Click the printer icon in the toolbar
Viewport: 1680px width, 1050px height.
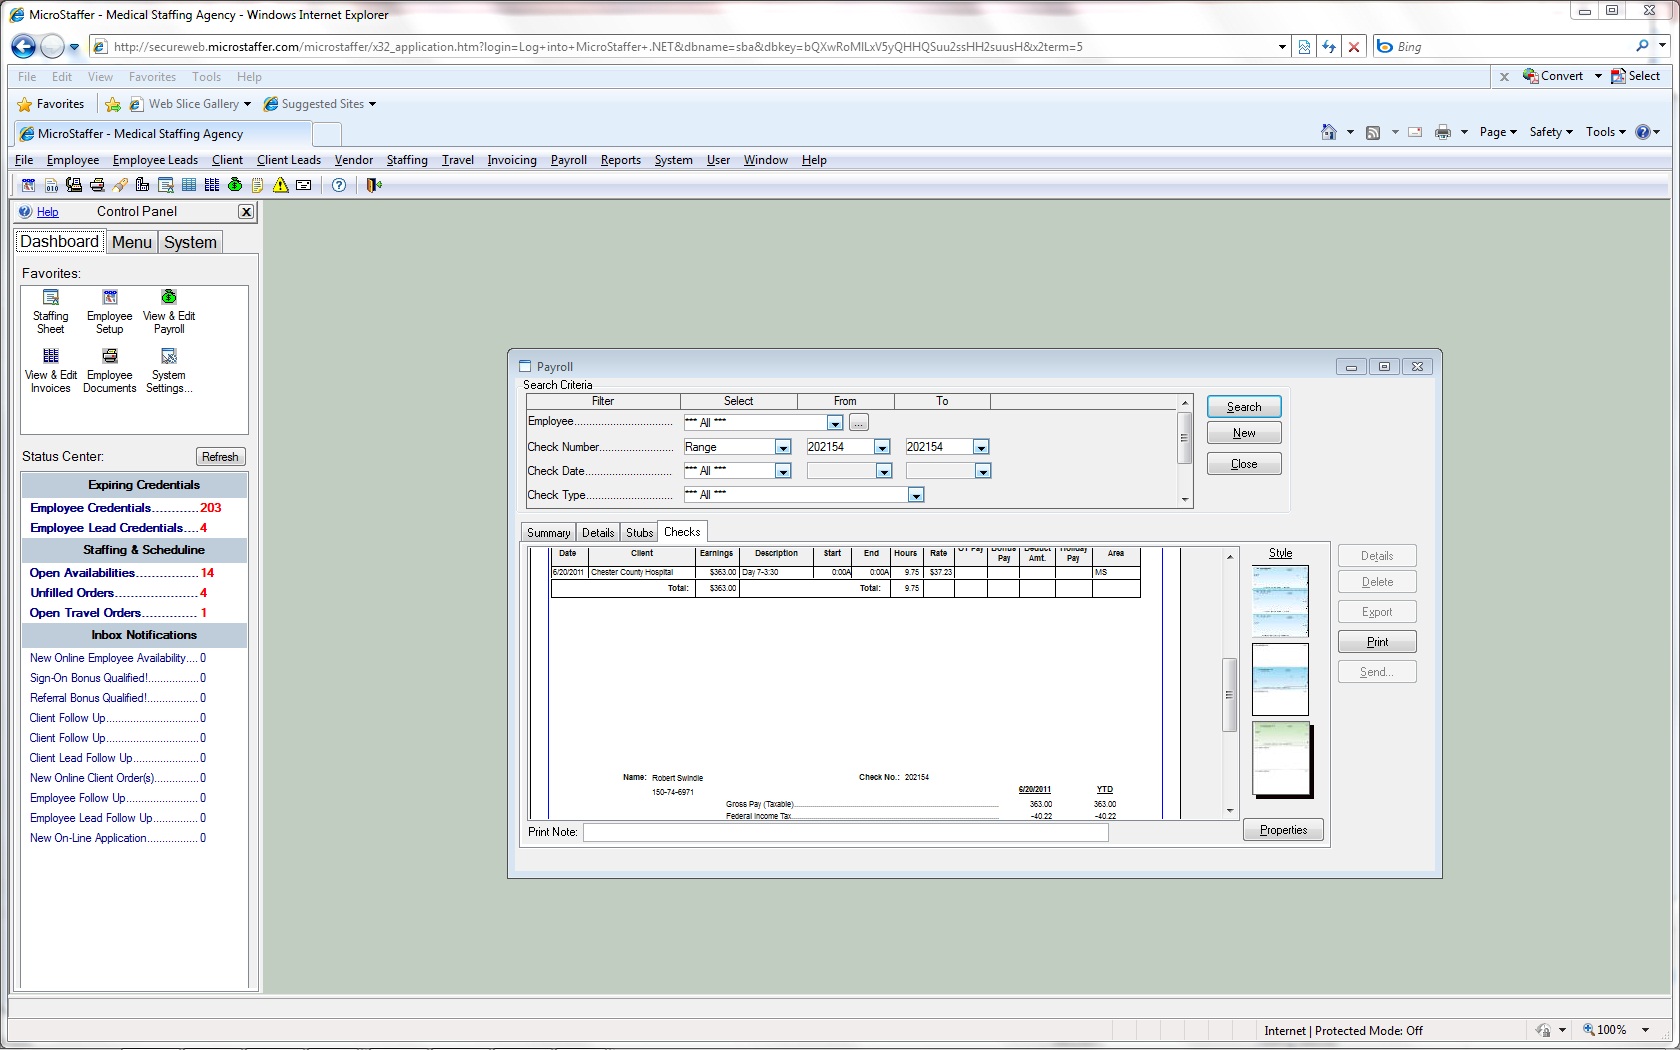[x=97, y=185]
